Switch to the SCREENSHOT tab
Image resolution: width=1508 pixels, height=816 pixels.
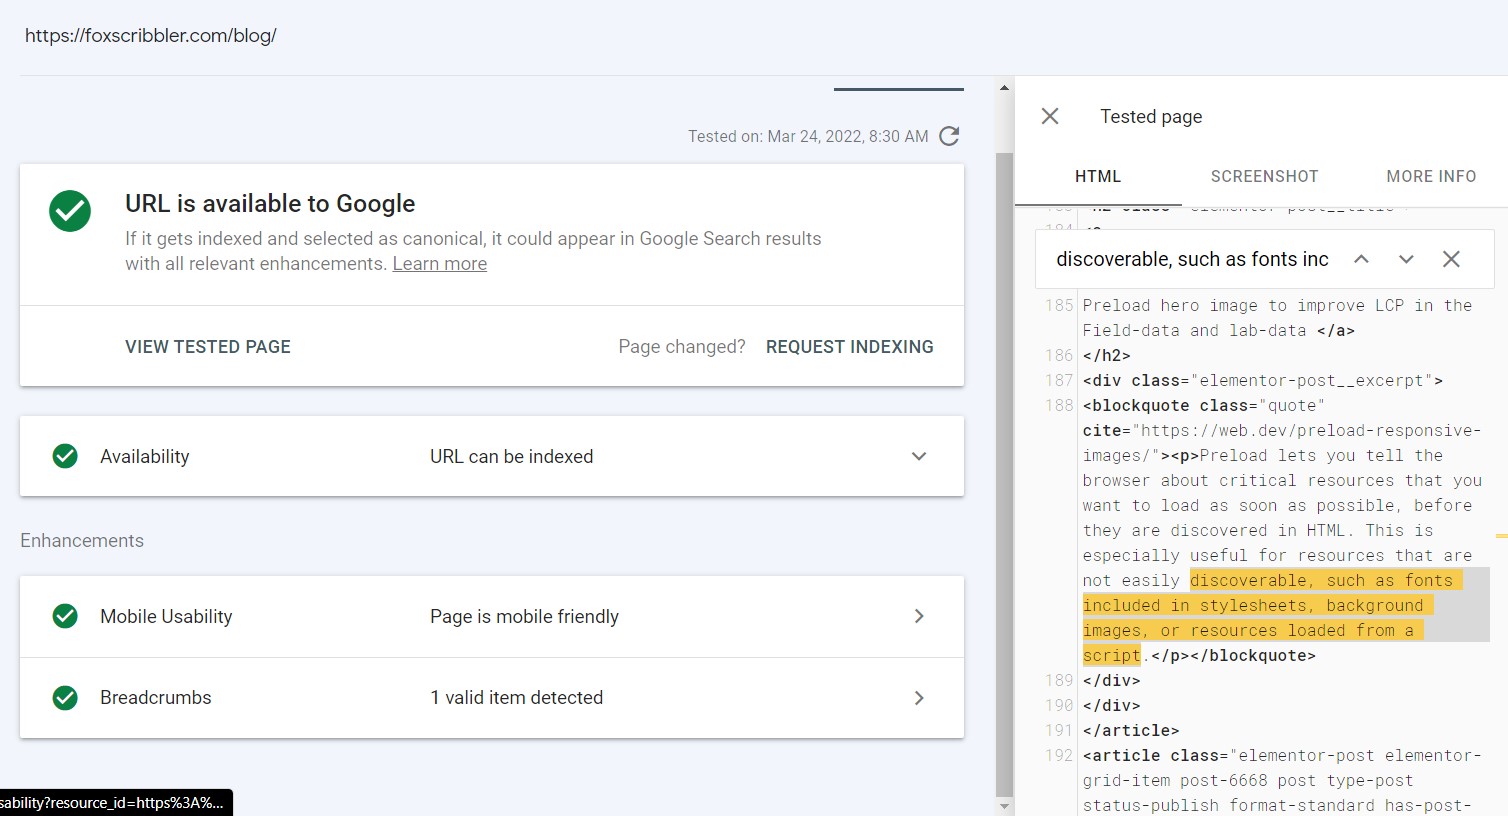(x=1264, y=176)
